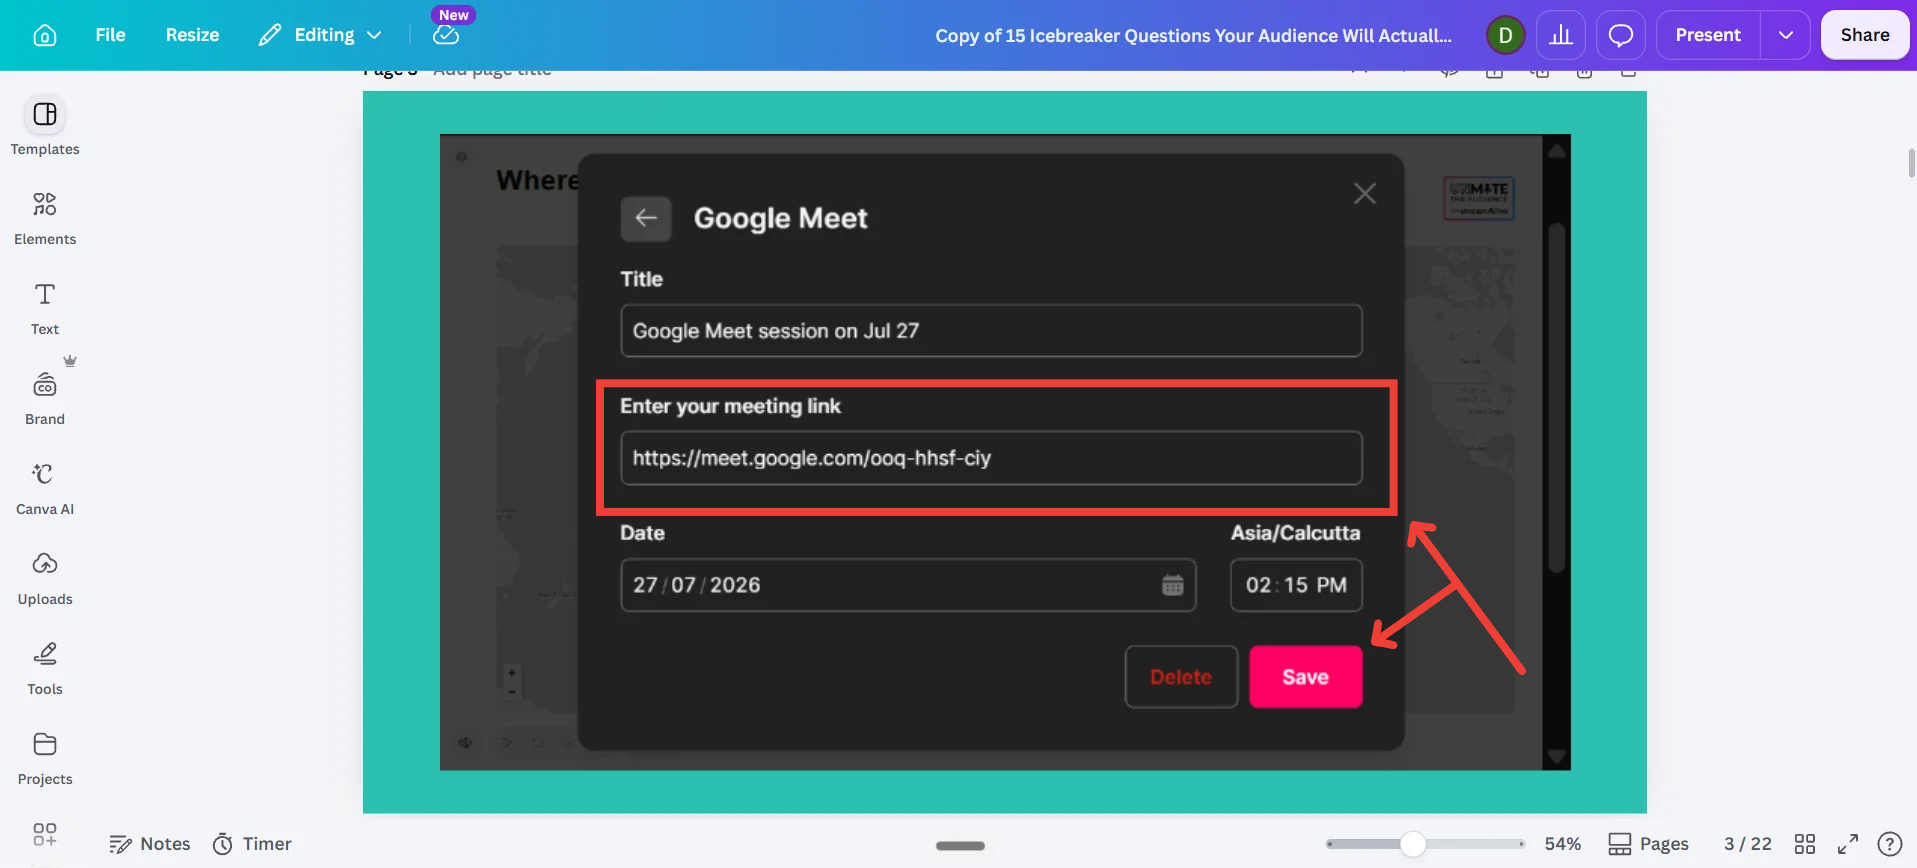Start presentation with the Present button

point(1708,35)
